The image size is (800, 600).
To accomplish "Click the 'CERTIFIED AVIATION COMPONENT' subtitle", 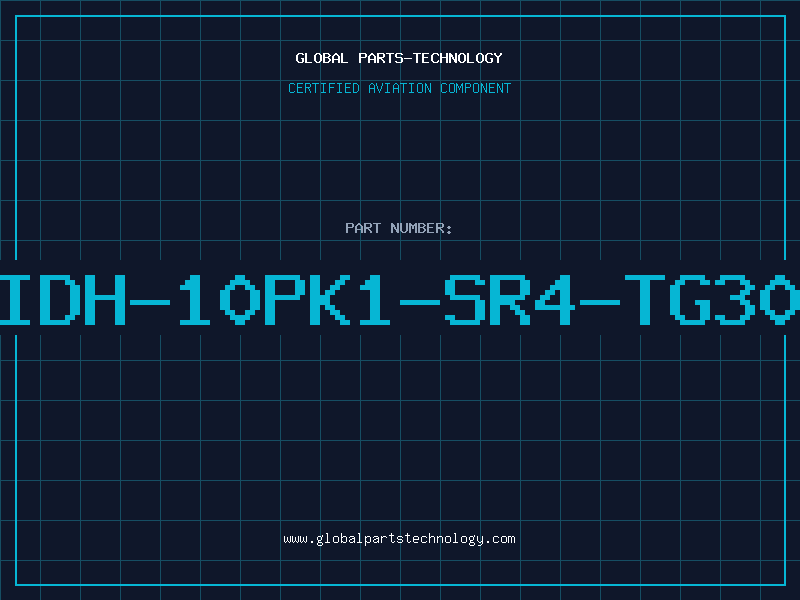I will click(399, 88).
